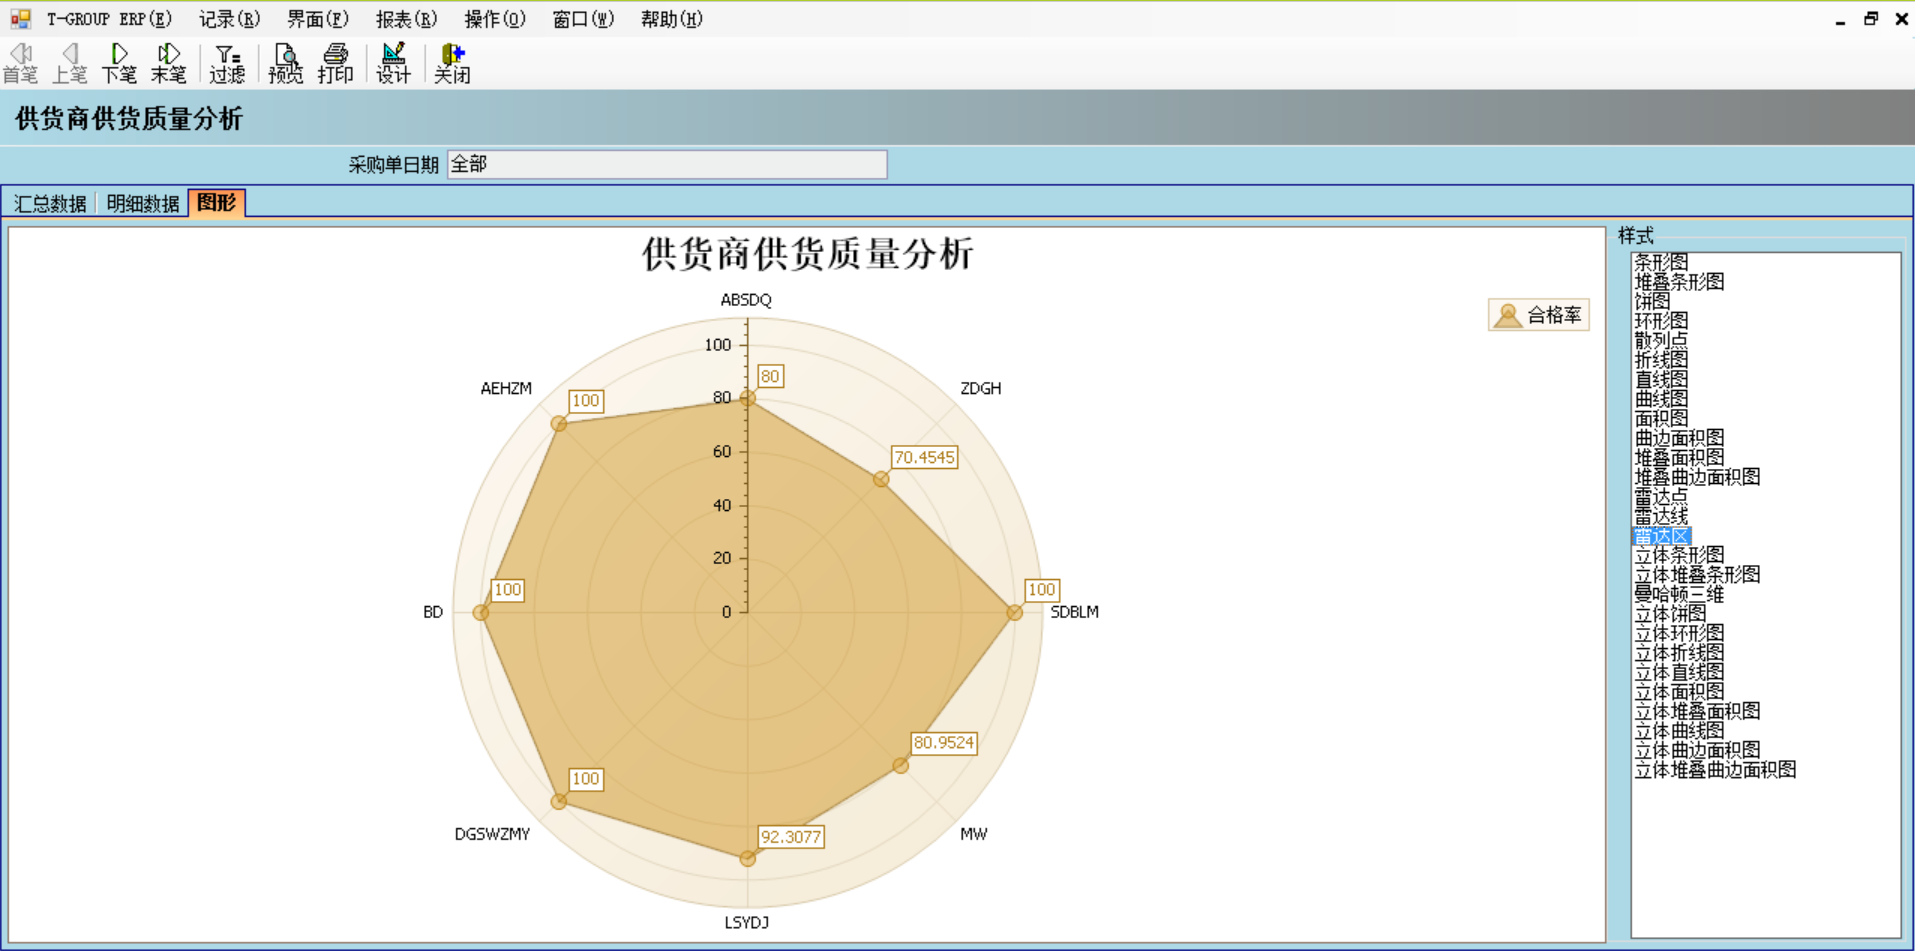Open the filter (过滤) tool
Viewport: 1915px width, 951px height.
227,63
